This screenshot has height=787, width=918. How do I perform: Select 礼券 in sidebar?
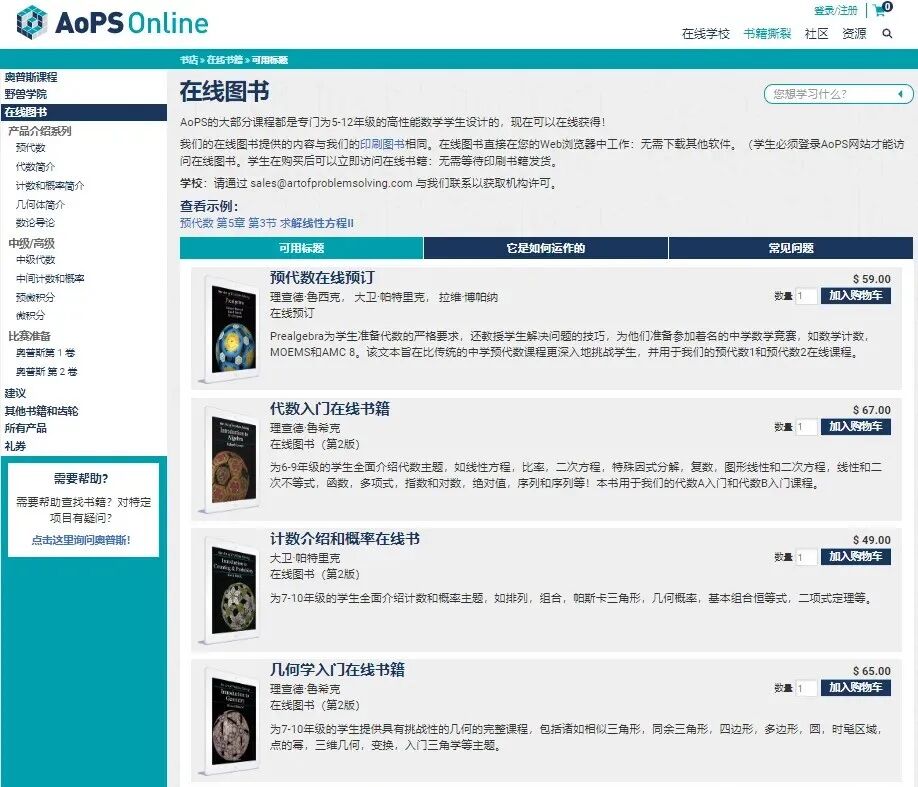[x=15, y=446]
